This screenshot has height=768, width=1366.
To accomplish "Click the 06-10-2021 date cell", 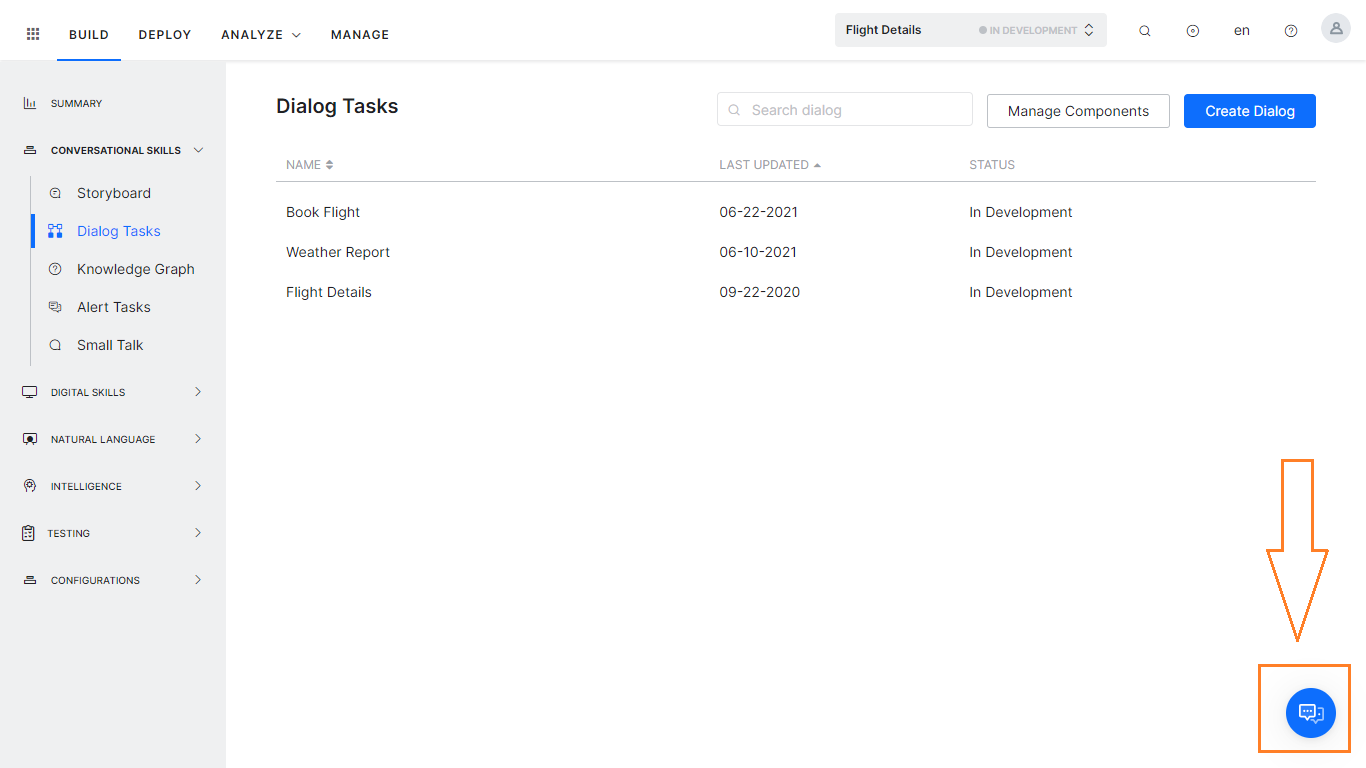I will [x=758, y=252].
